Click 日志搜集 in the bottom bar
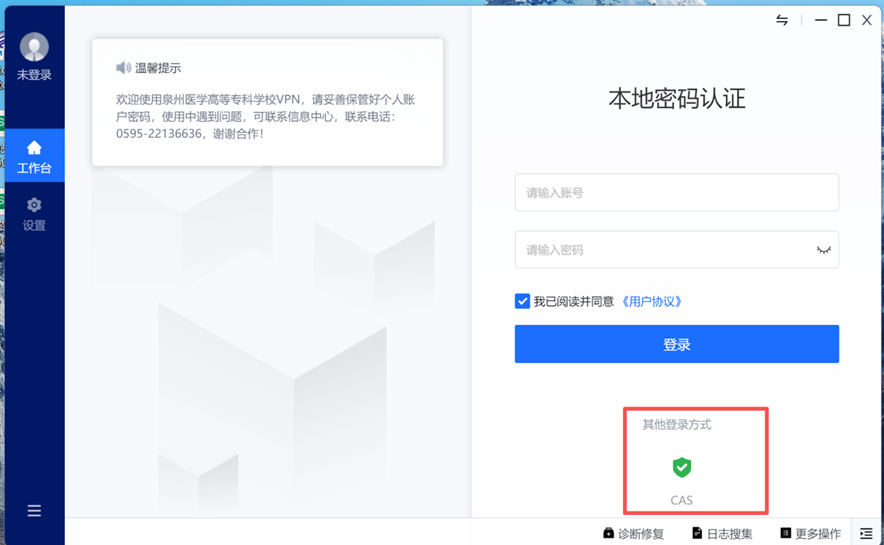The width and height of the screenshot is (884, 545). [x=722, y=533]
